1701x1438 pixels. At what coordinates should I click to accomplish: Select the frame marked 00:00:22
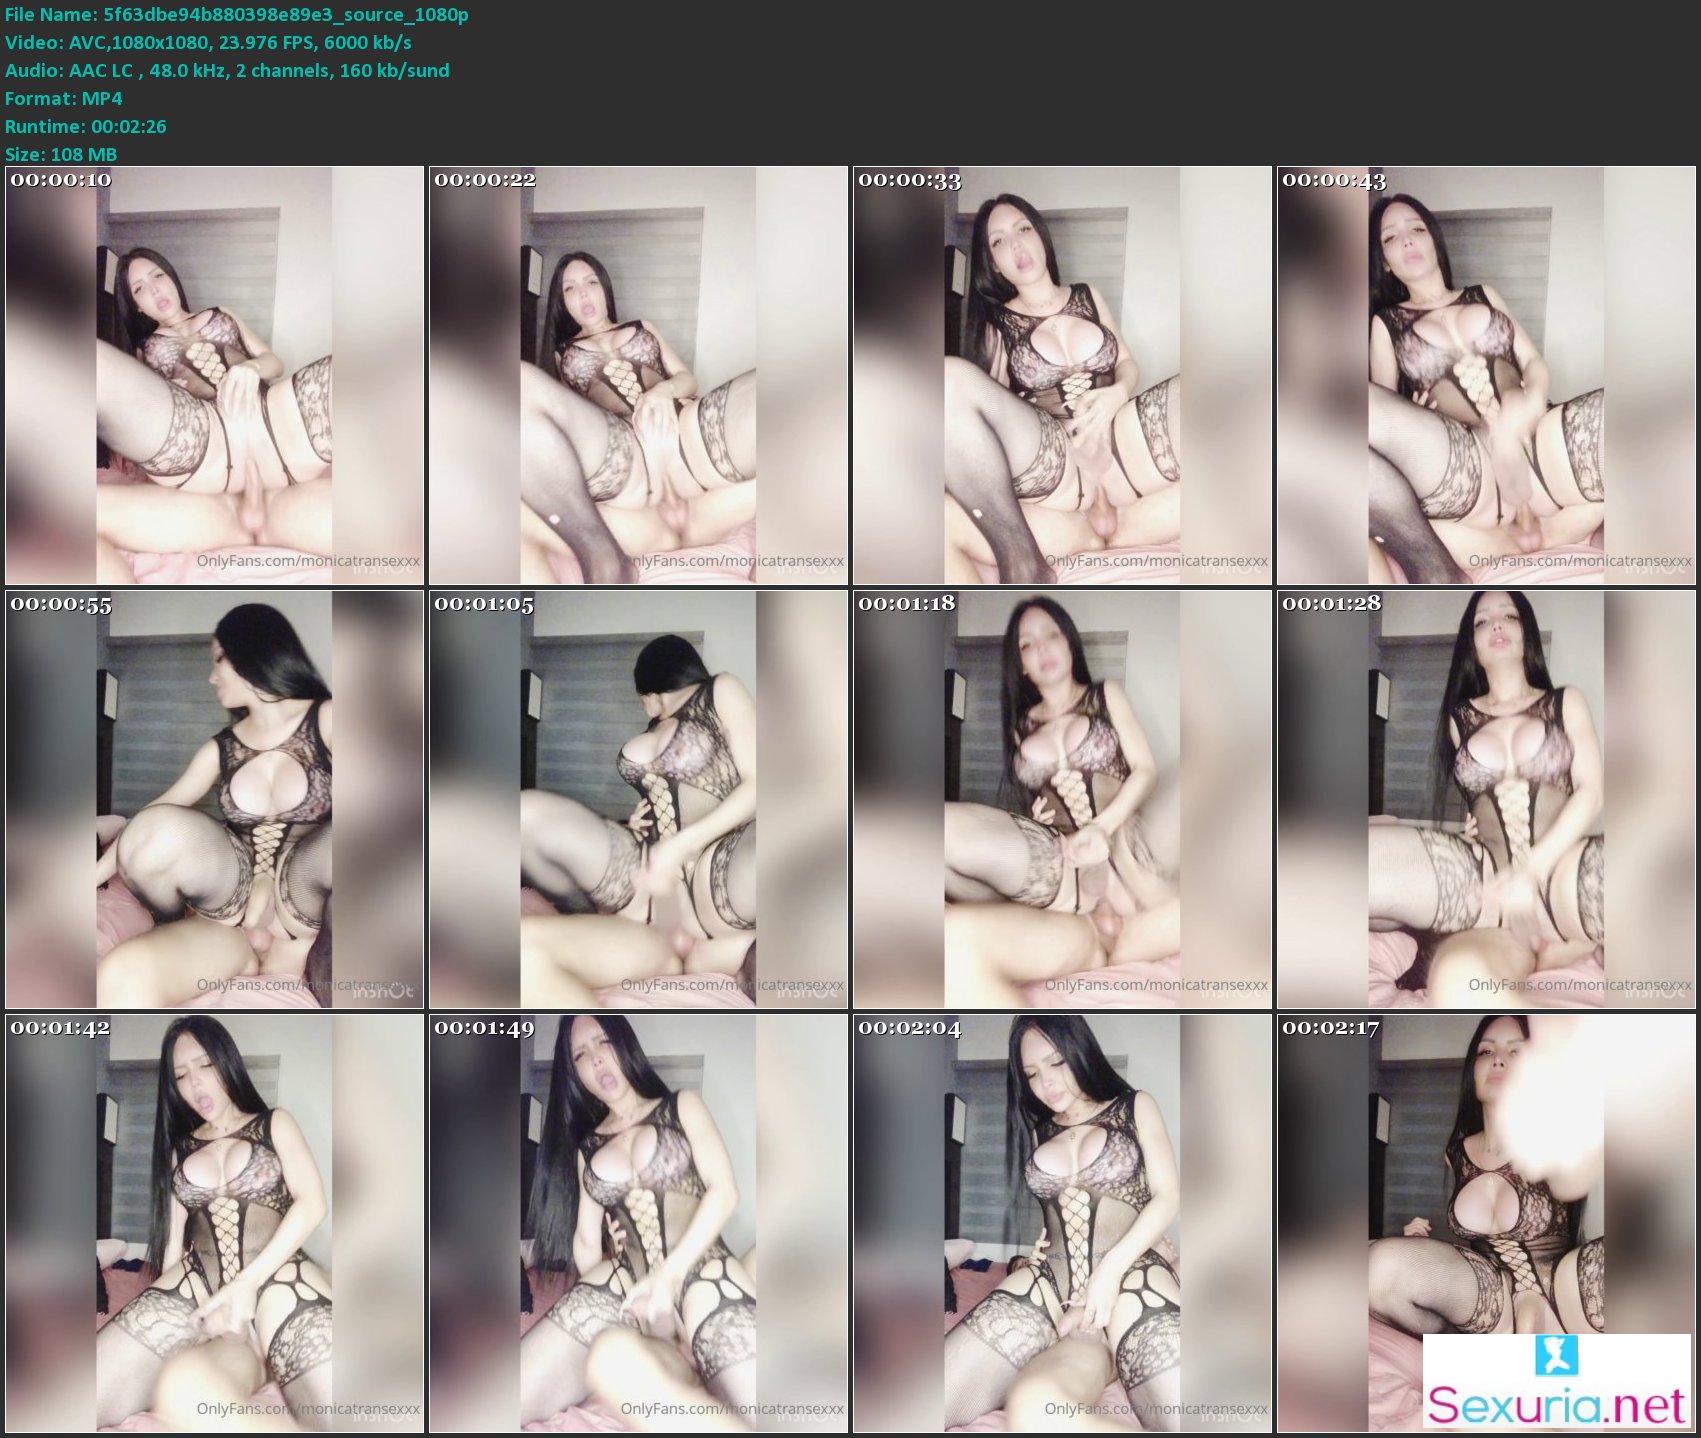638,375
